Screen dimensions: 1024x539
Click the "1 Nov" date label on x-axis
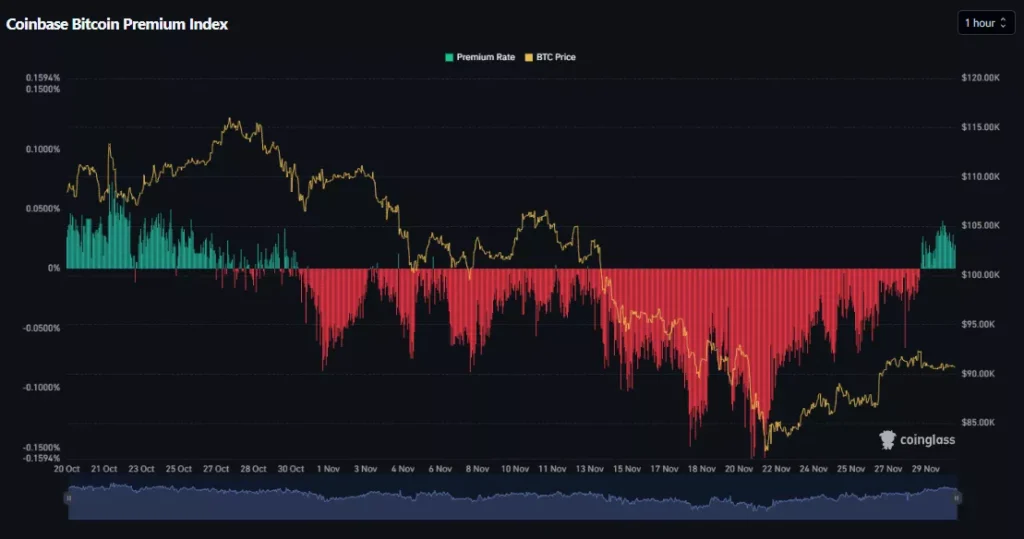click(328, 468)
